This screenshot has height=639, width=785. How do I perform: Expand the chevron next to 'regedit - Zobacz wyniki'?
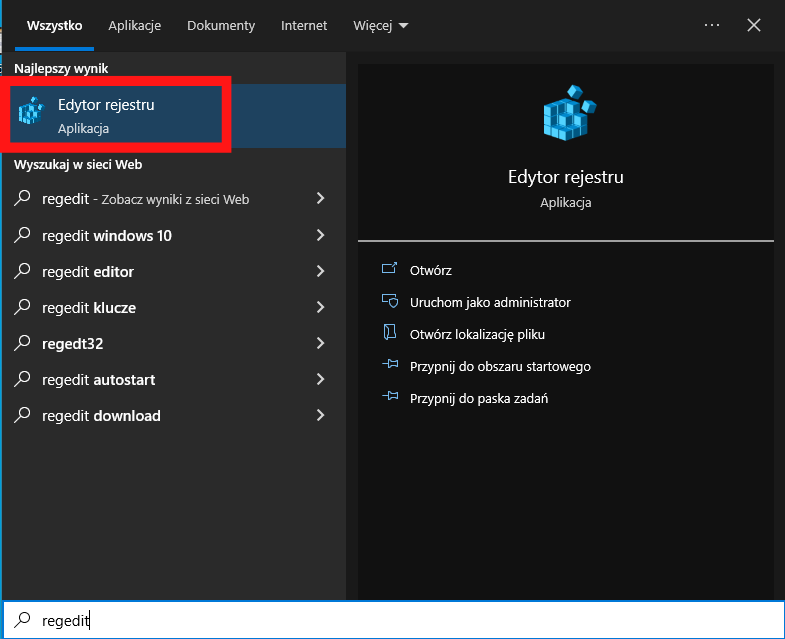320,198
